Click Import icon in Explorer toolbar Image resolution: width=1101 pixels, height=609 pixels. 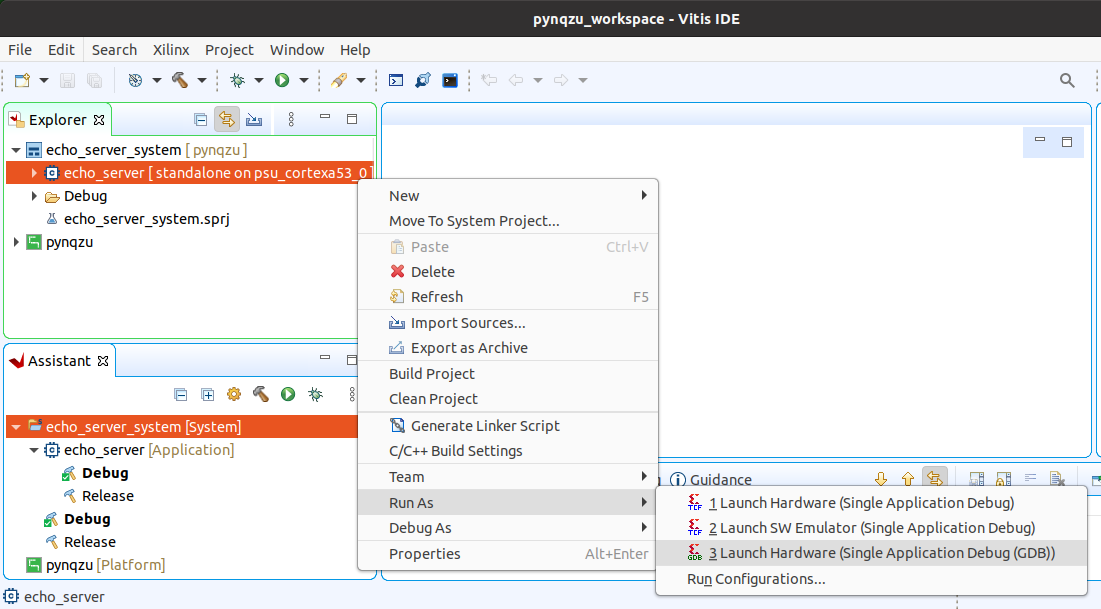pos(254,119)
